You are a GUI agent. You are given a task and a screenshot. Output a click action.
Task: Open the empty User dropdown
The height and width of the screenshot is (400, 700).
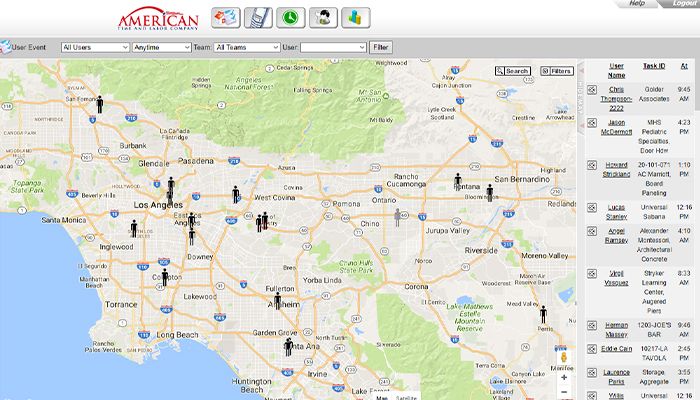[x=333, y=47]
